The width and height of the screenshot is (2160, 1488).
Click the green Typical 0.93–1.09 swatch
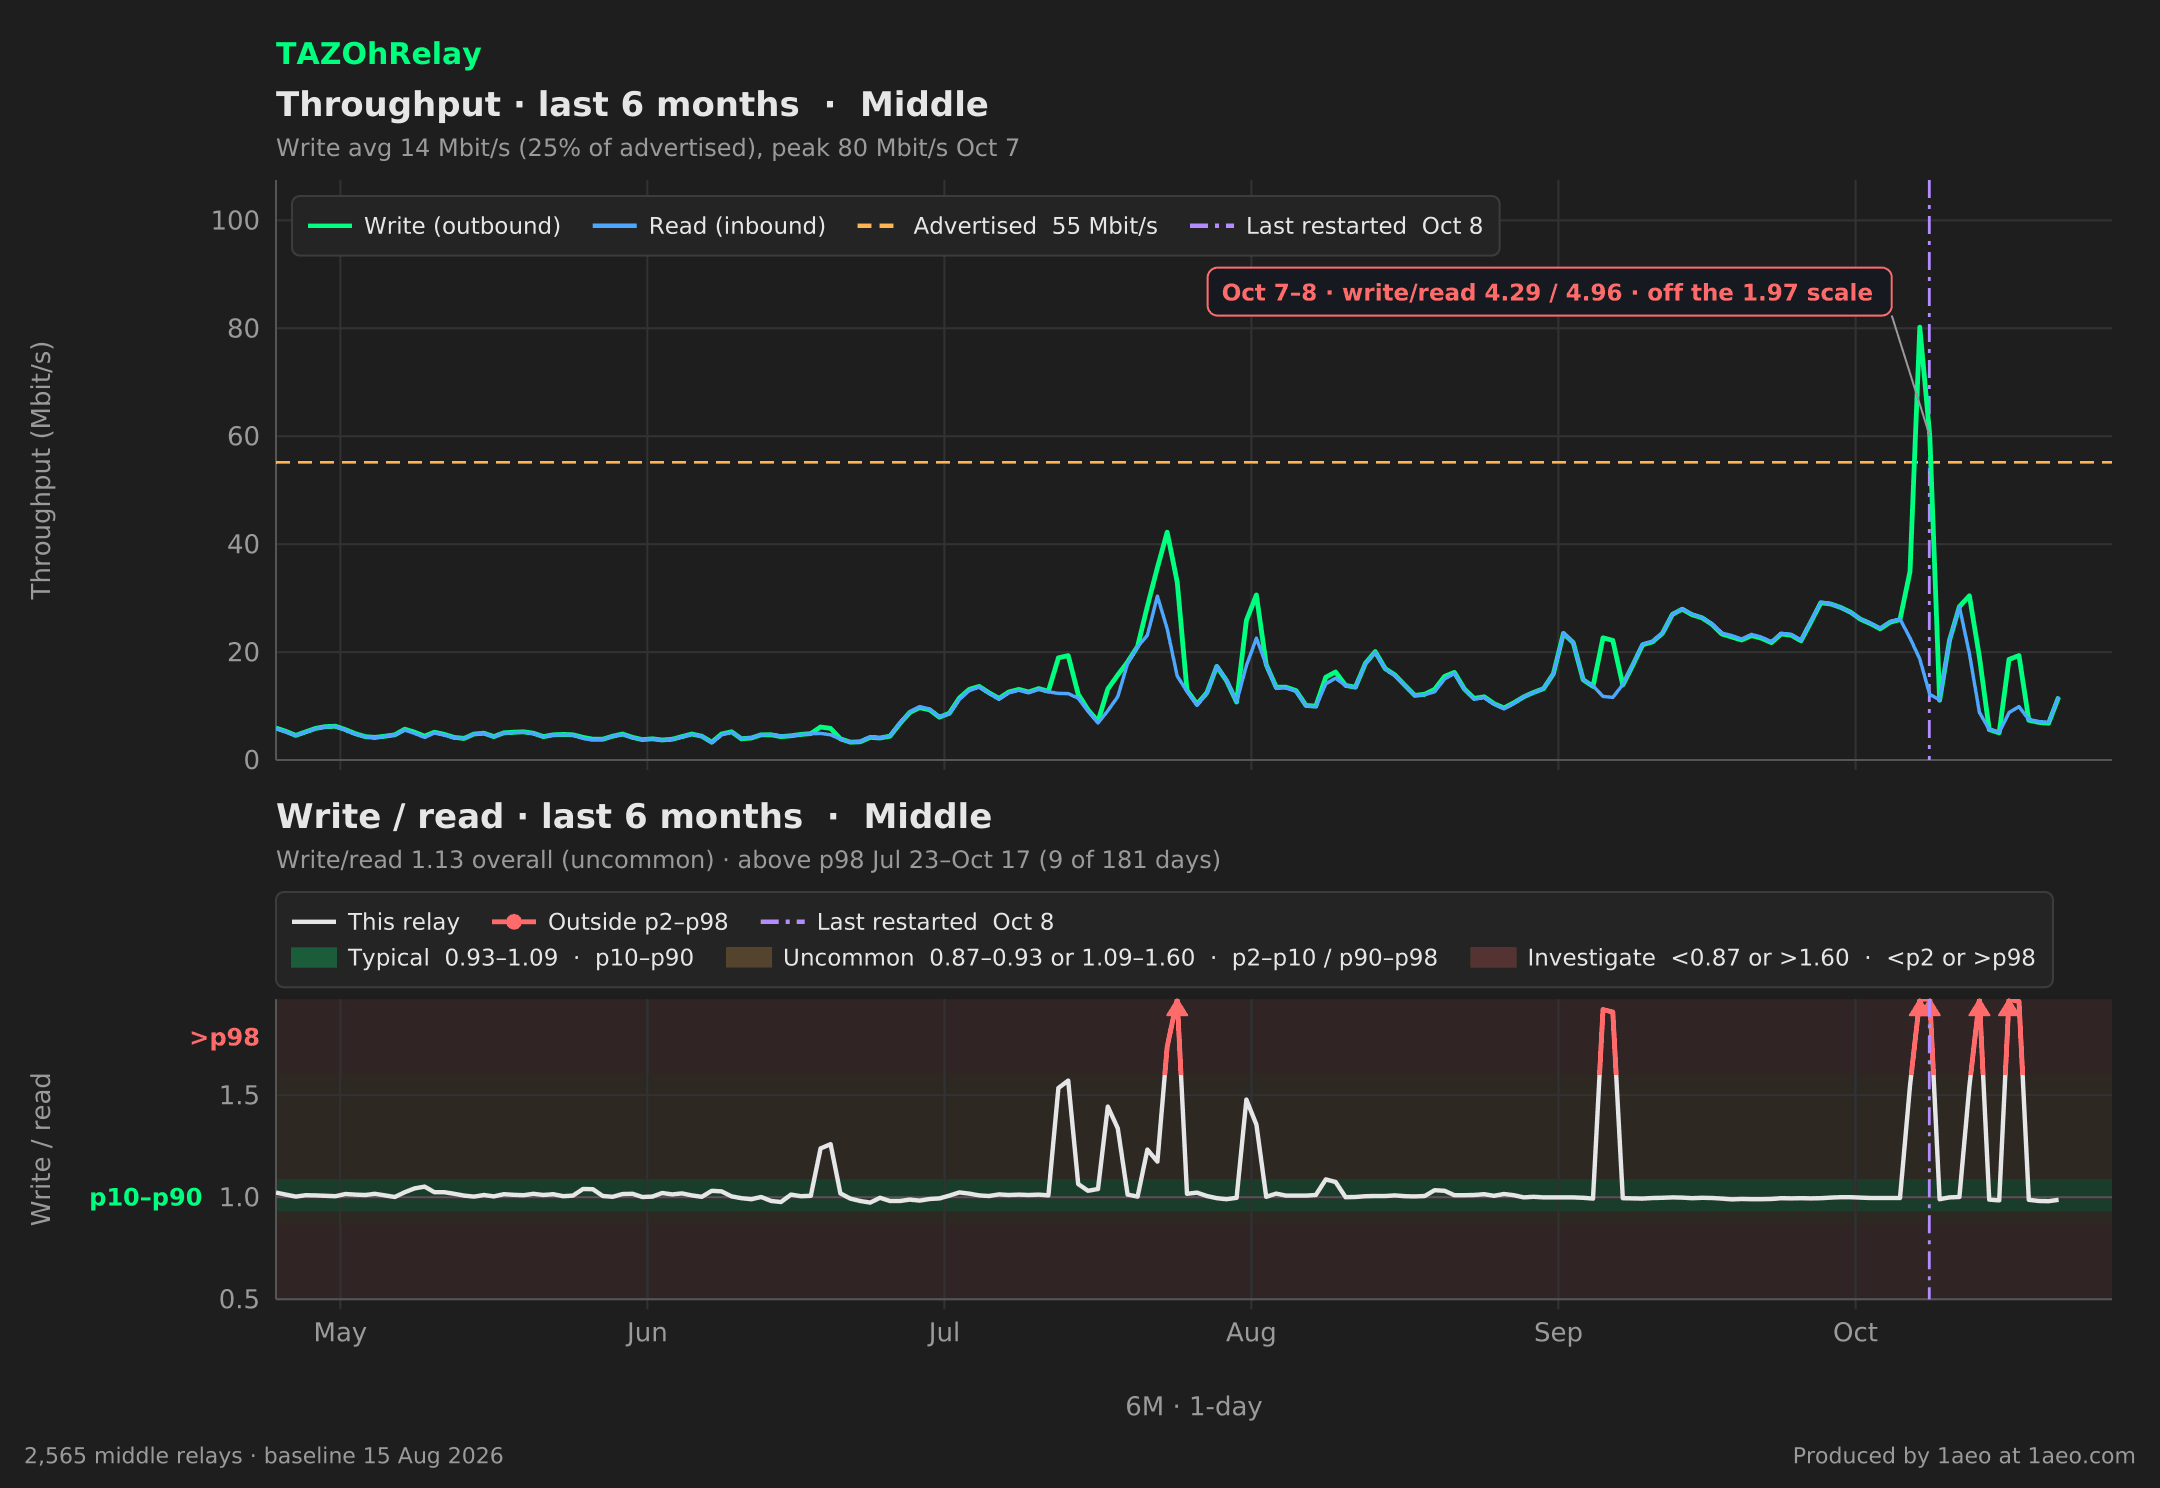coord(314,958)
